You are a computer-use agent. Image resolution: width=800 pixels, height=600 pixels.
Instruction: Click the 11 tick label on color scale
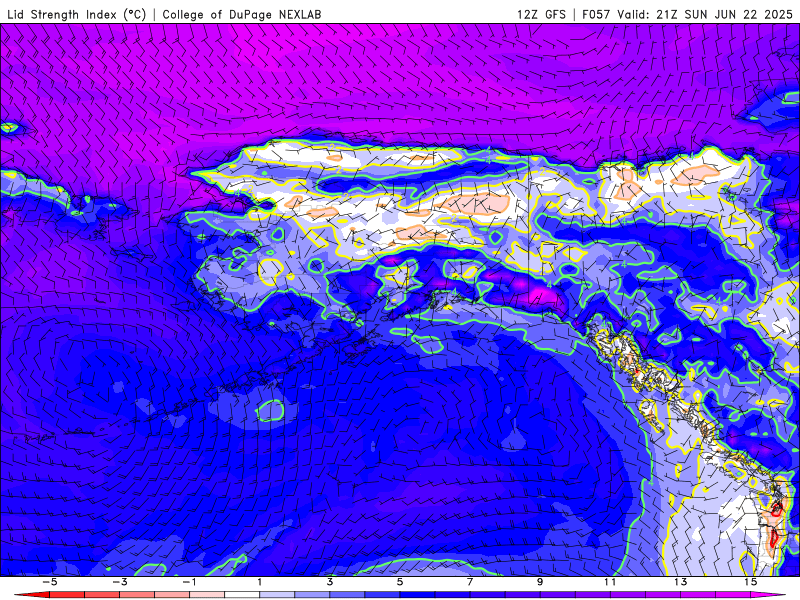pyautogui.click(x=610, y=582)
